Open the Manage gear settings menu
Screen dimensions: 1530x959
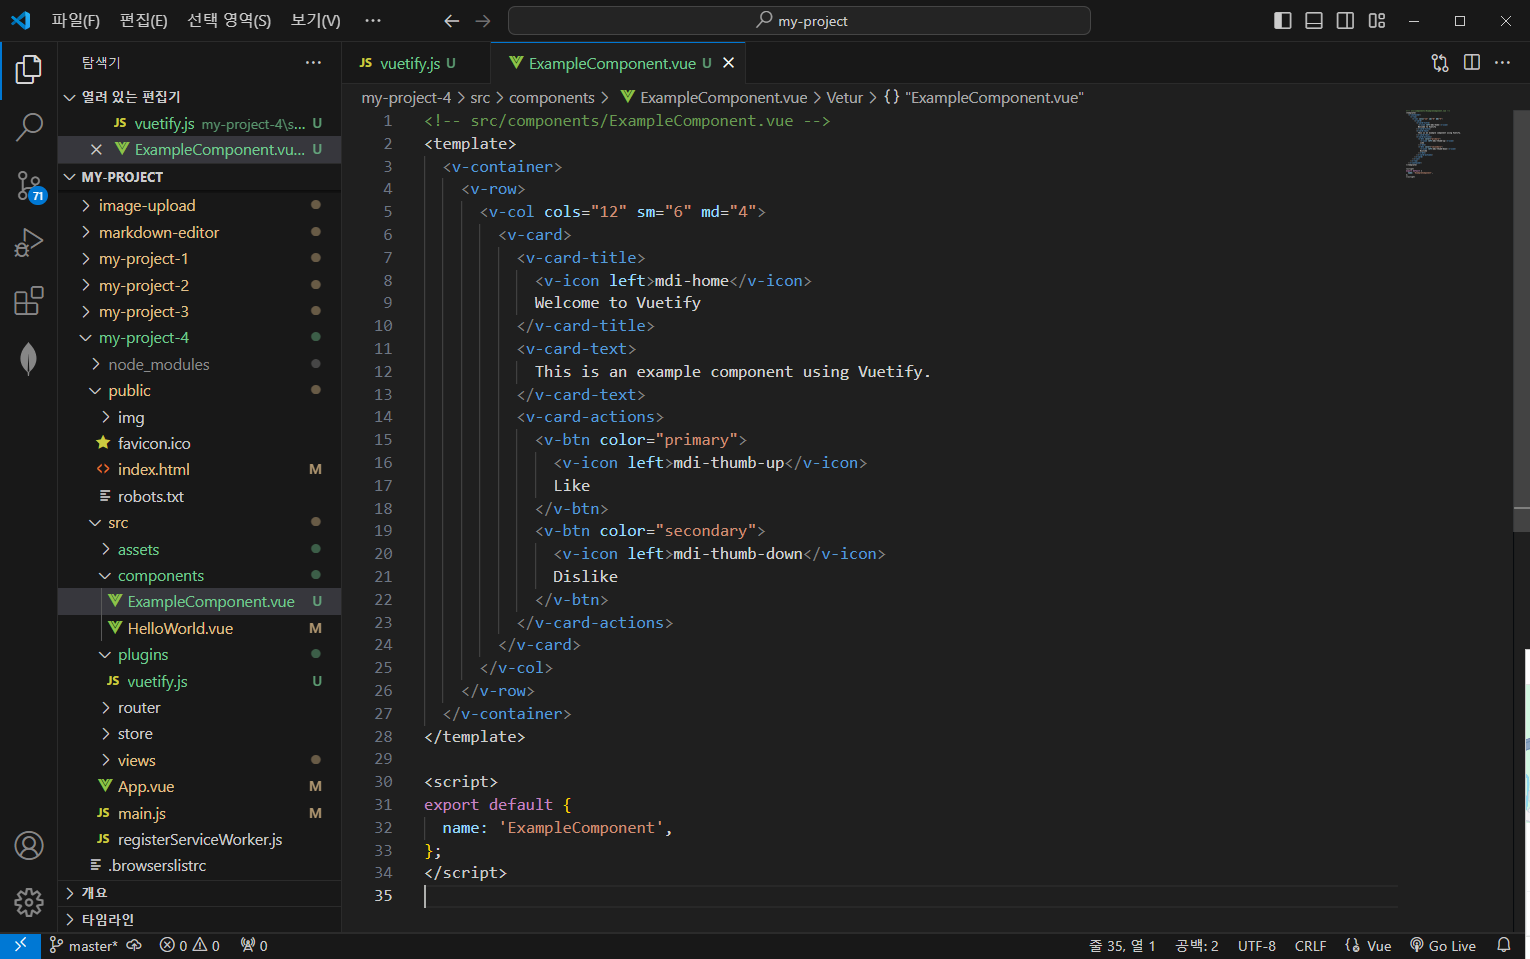[29, 902]
